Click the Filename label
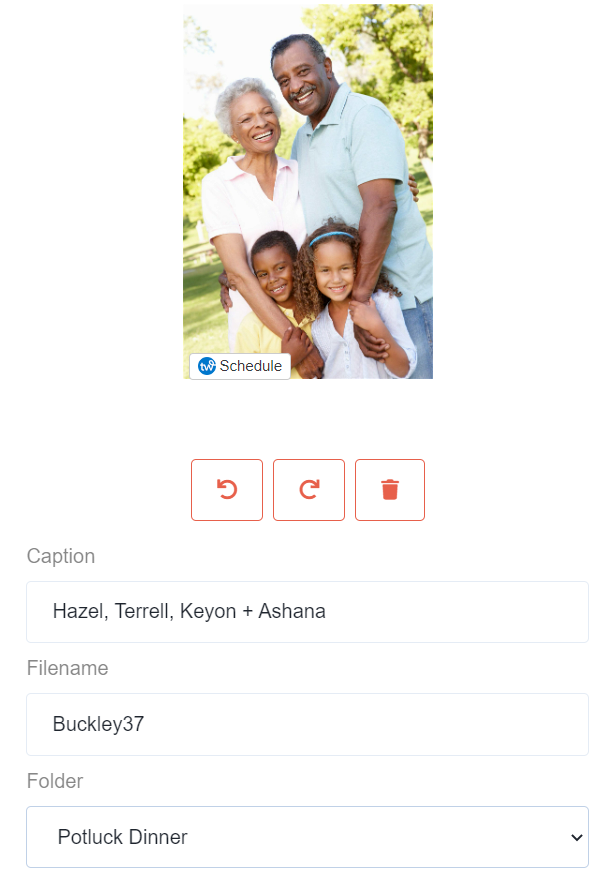The height and width of the screenshot is (870, 616). point(68,668)
